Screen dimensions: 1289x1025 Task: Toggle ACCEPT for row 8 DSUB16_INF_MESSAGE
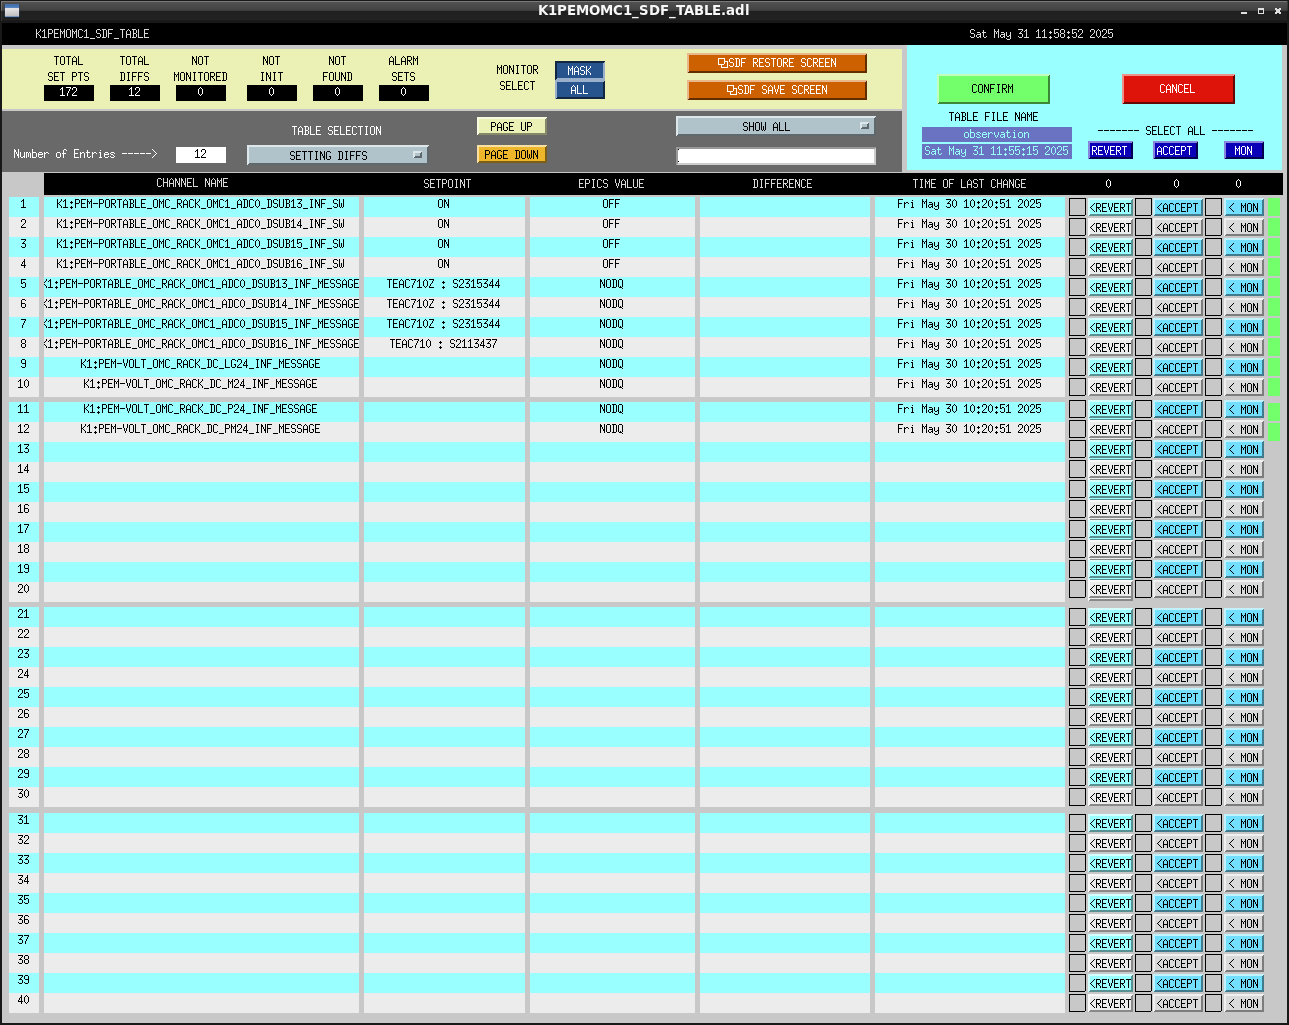point(1179,348)
